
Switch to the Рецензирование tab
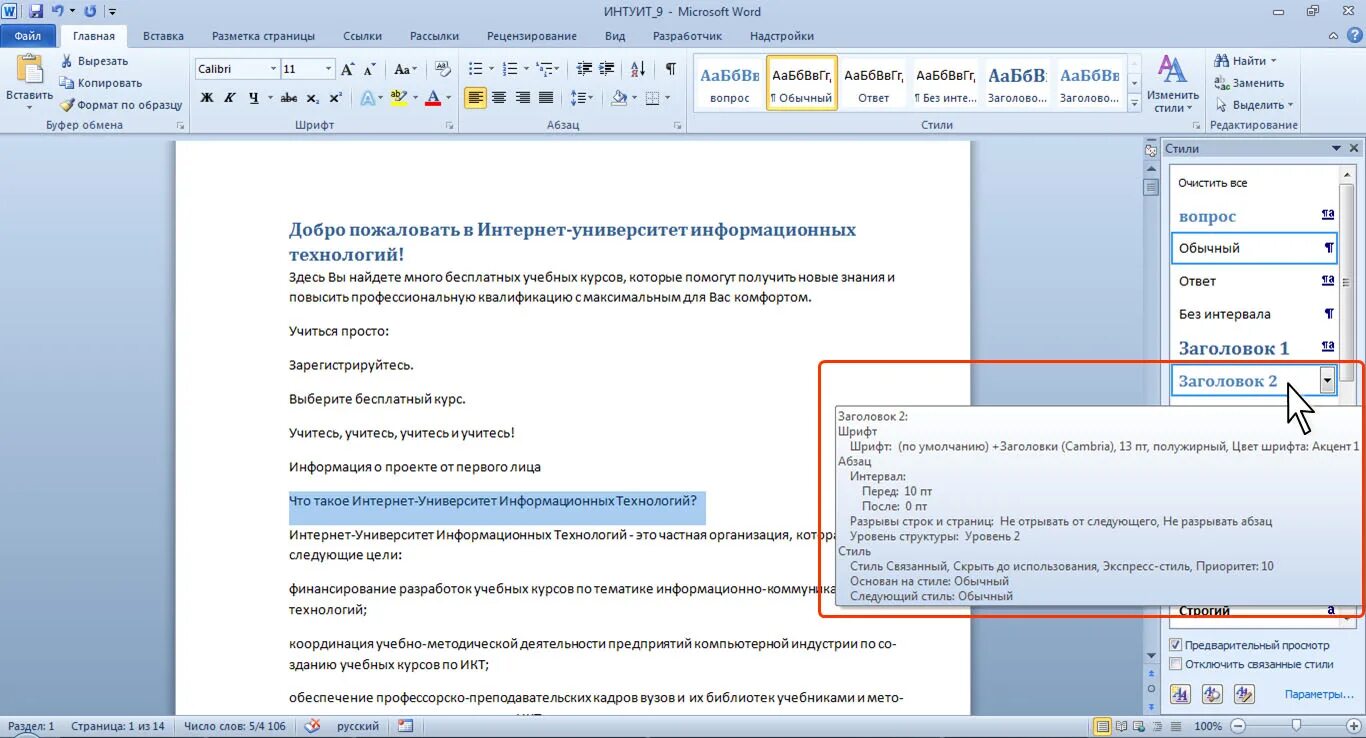pyautogui.click(x=532, y=36)
